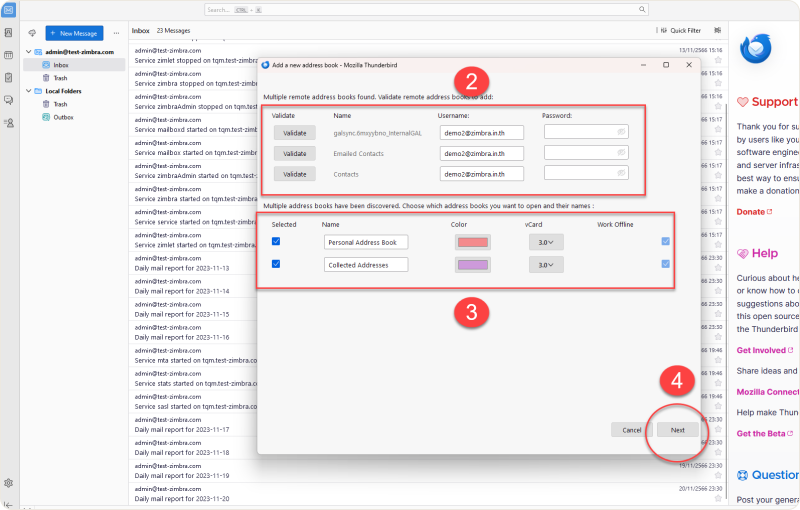The height and width of the screenshot is (510, 800).
Task: Validate the Emailed Contacts address book
Action: click(295, 154)
